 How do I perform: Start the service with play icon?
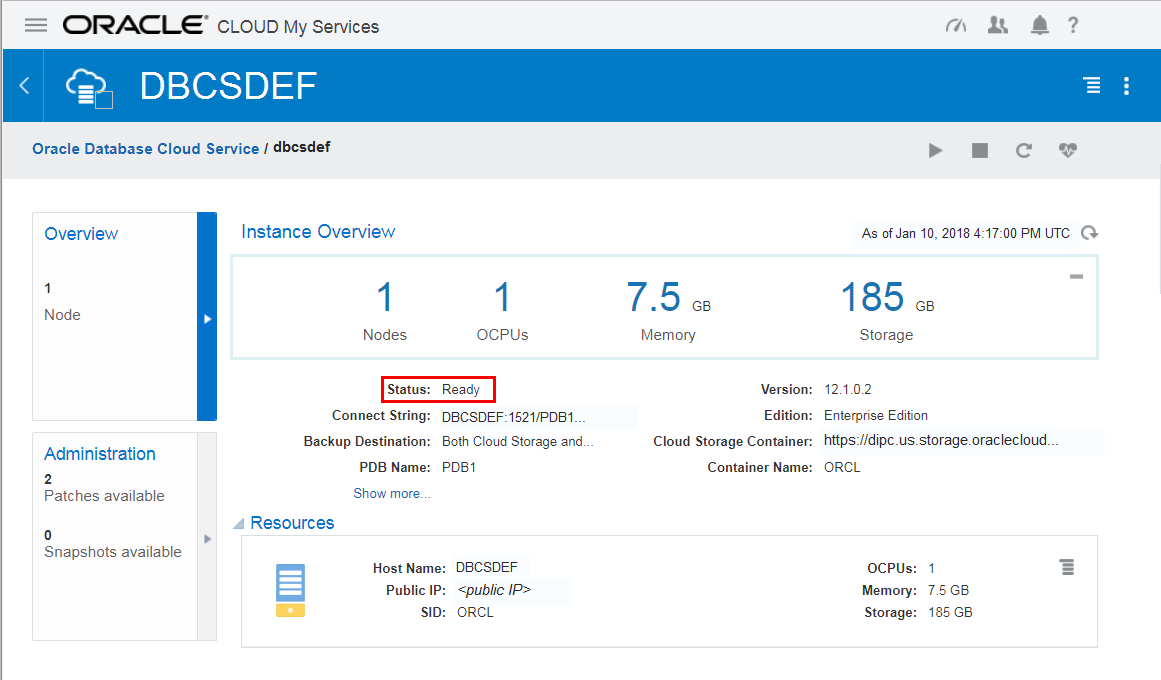935,150
